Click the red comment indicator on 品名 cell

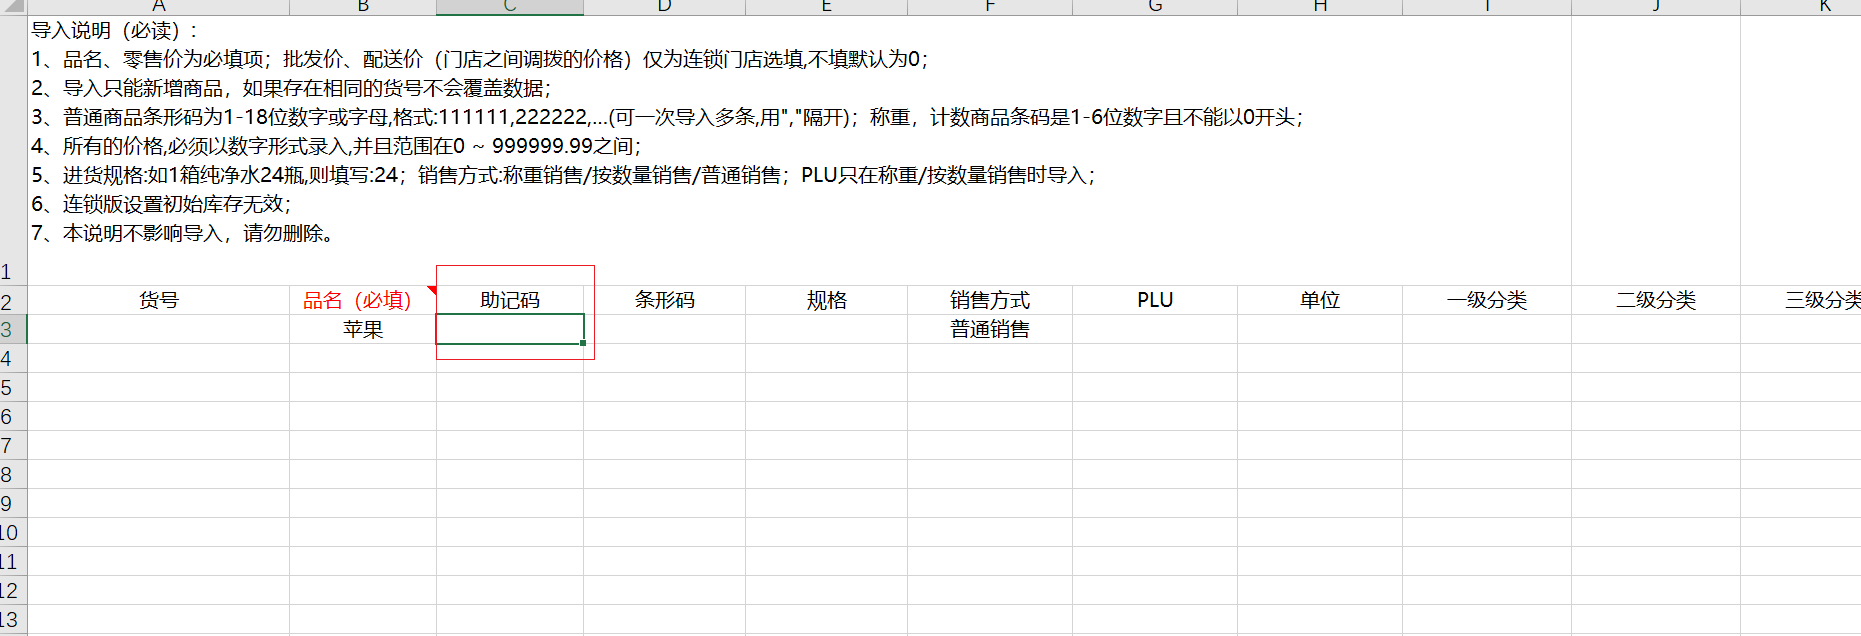tap(432, 290)
